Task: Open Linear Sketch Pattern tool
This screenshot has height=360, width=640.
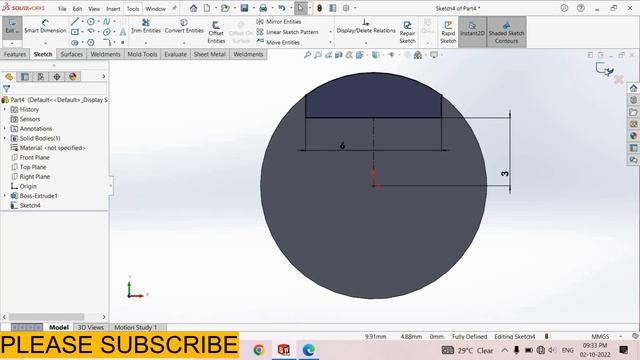Action: (287, 32)
